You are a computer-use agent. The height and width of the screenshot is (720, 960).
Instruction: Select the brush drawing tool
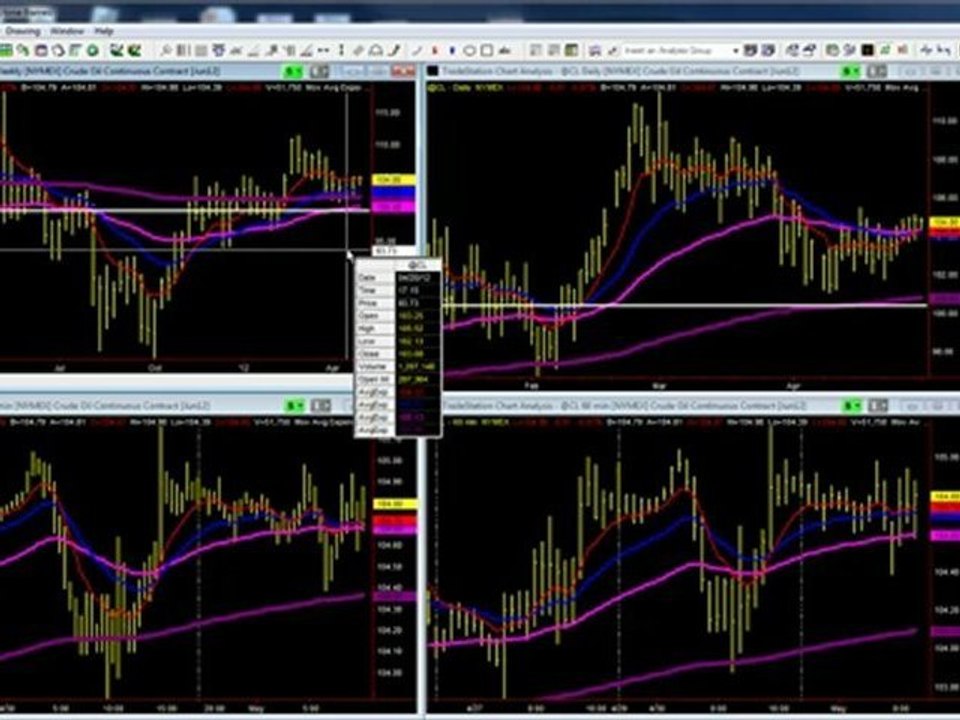tap(394, 50)
